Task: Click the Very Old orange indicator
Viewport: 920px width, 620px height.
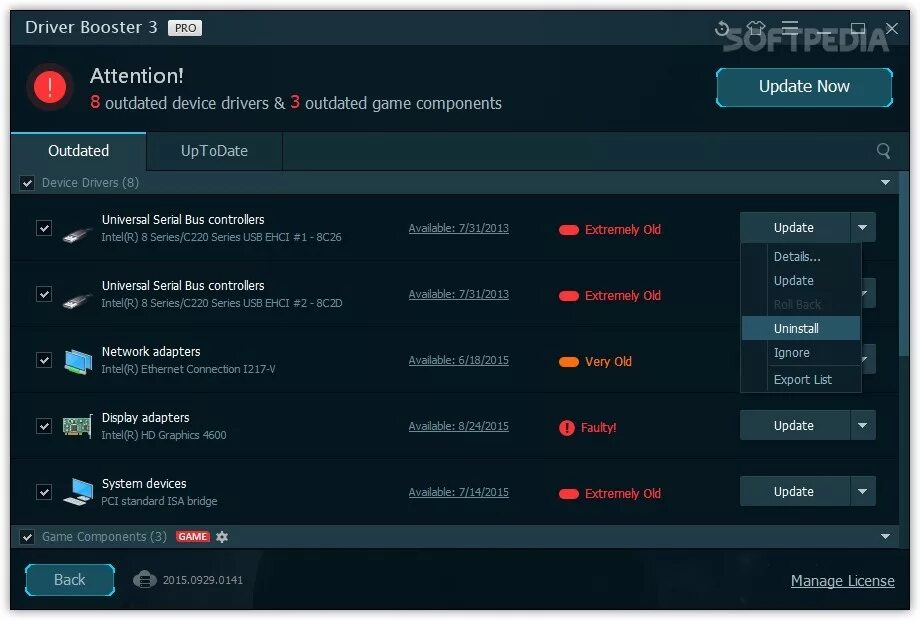Action: point(569,362)
